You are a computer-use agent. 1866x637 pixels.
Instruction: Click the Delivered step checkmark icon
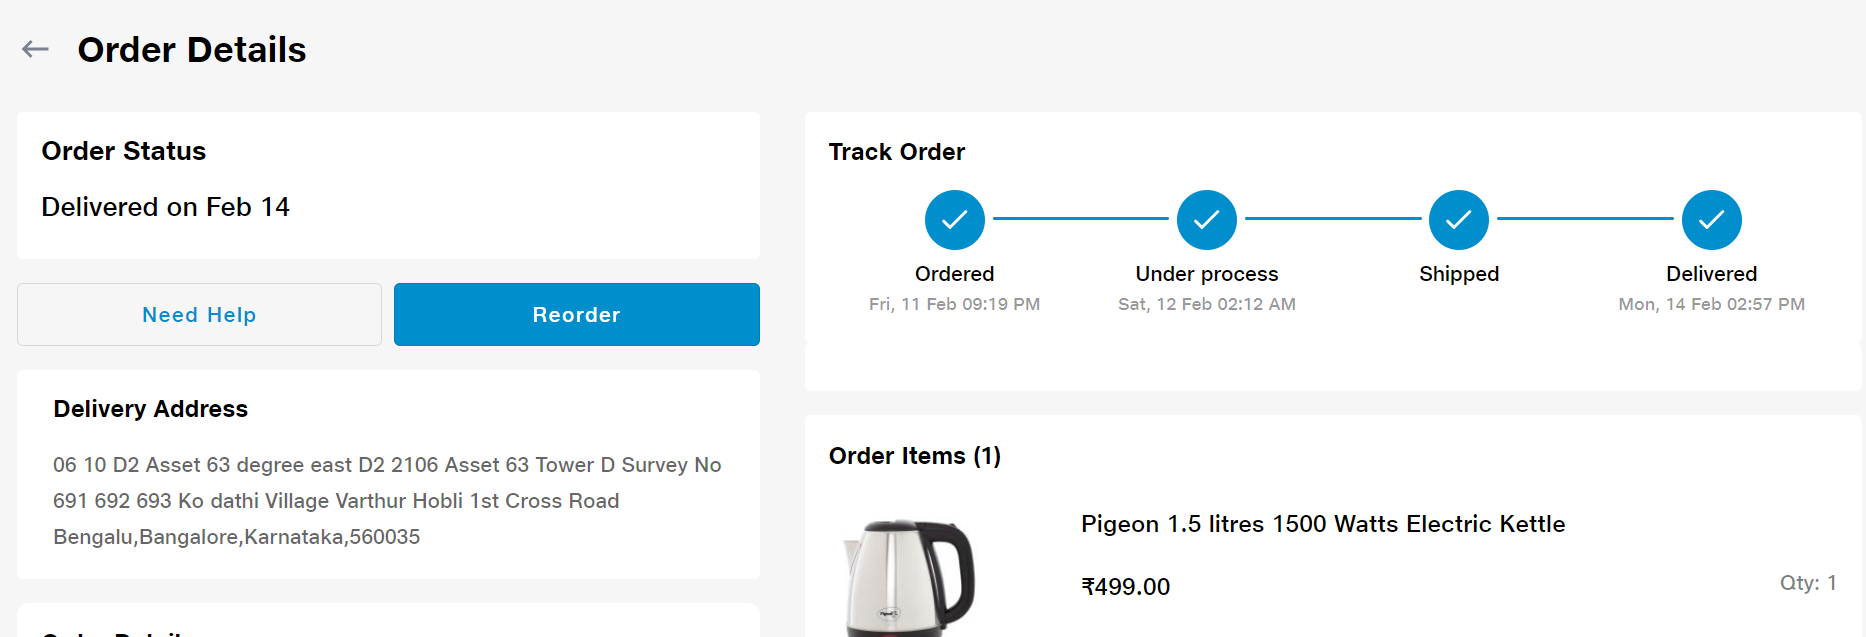1711,220
